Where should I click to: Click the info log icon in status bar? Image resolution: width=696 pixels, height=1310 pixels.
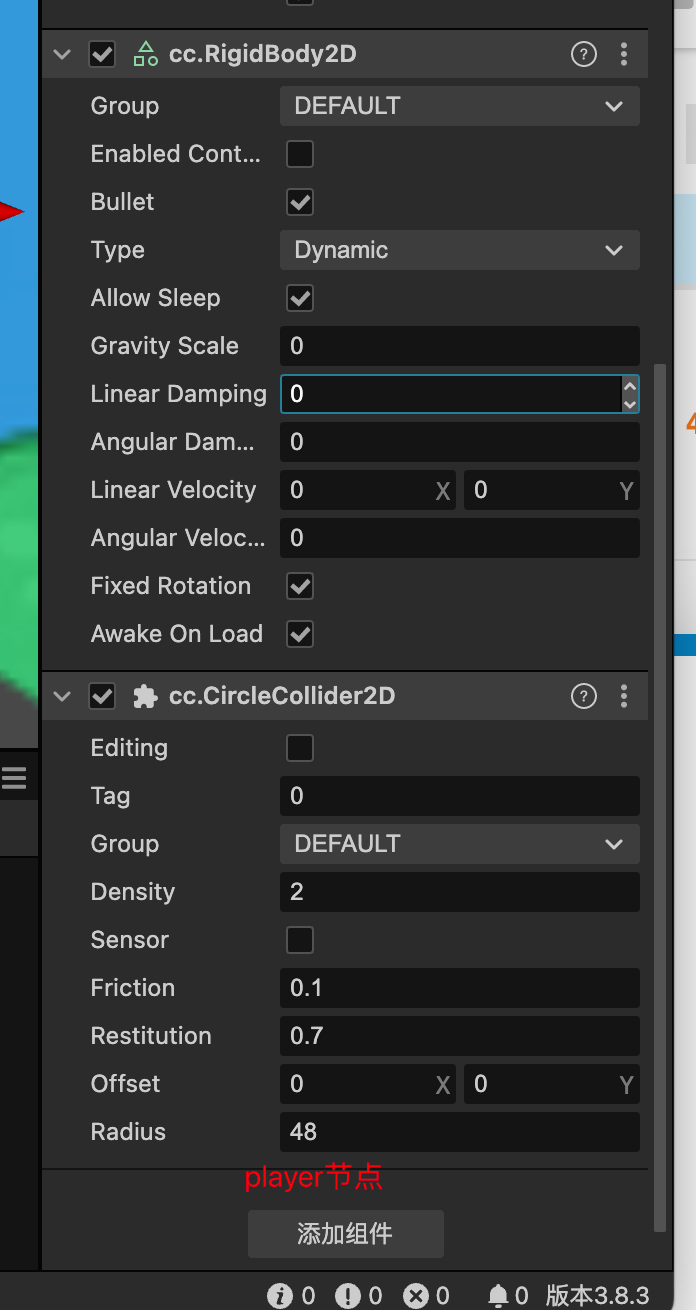(280, 1296)
